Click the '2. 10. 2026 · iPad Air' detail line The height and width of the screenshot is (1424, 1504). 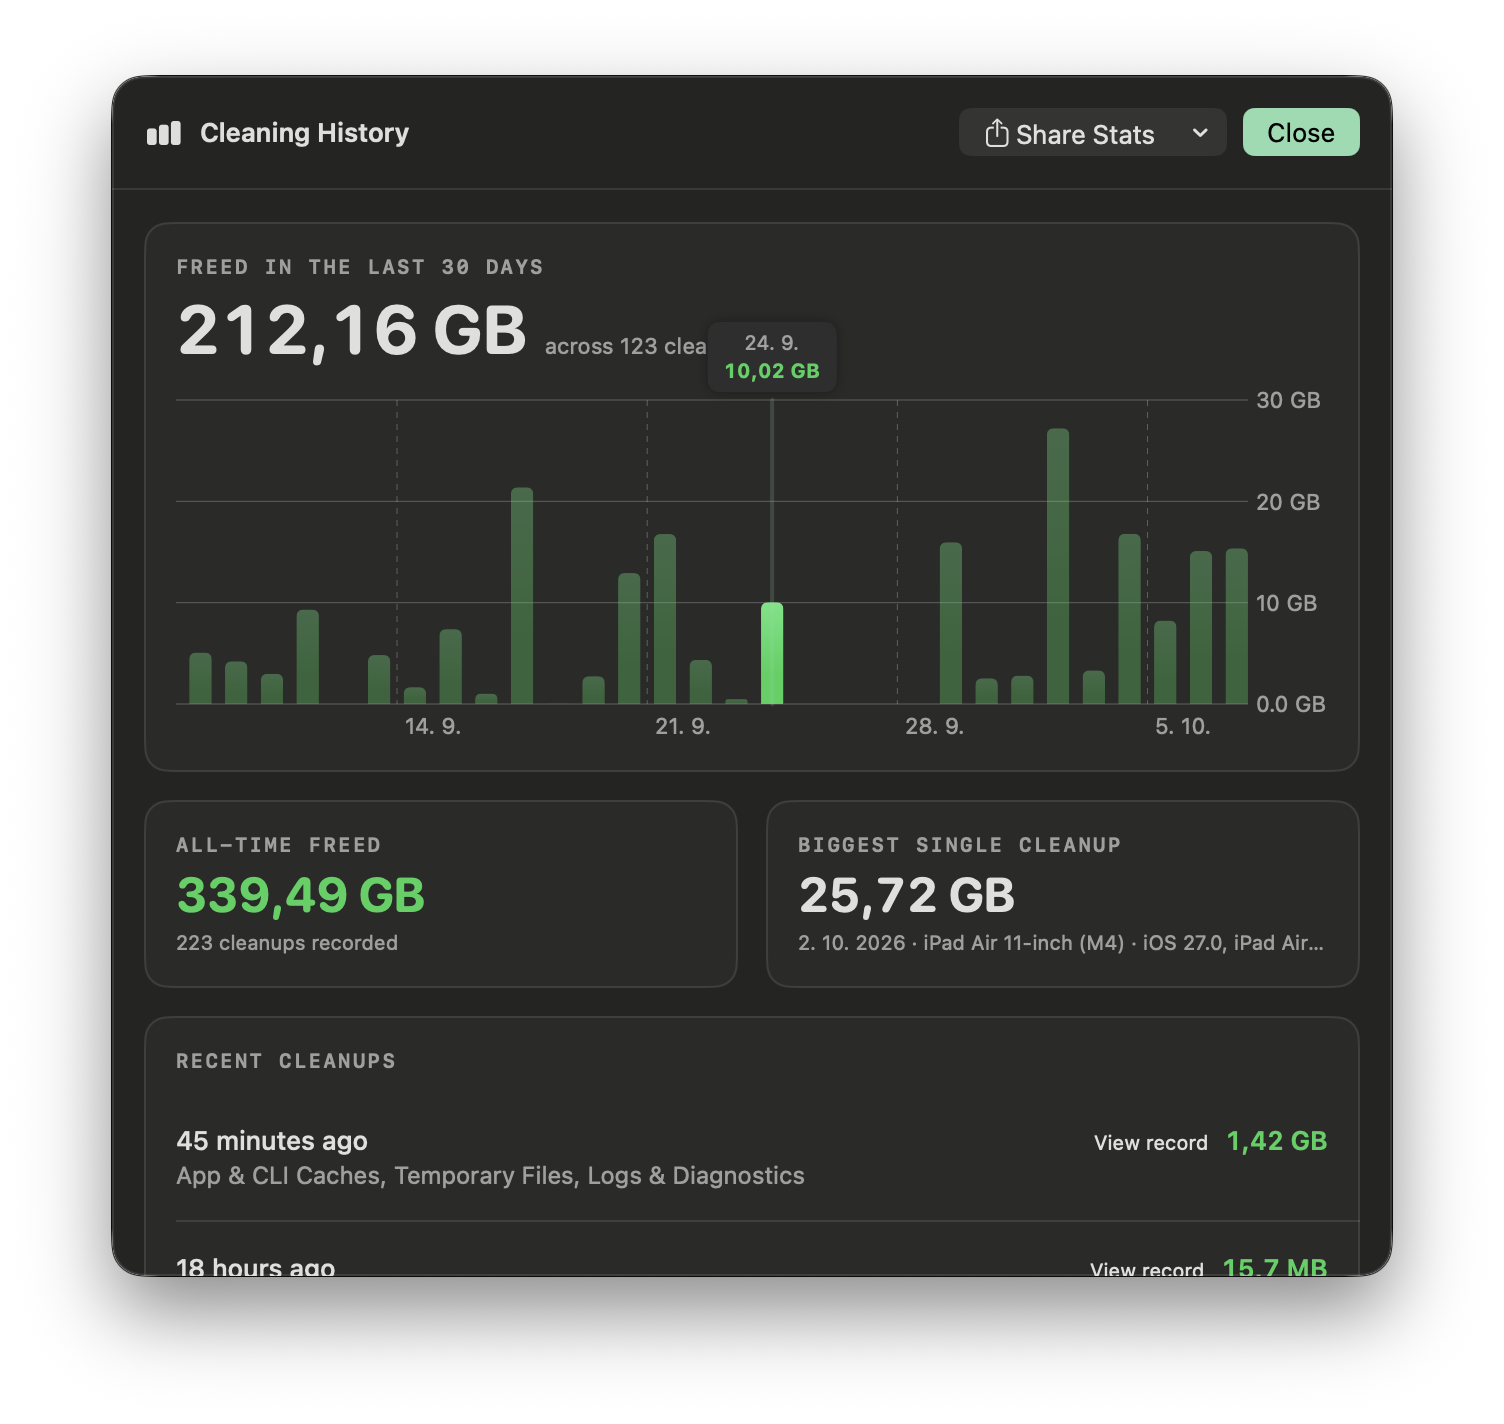coord(1061,943)
